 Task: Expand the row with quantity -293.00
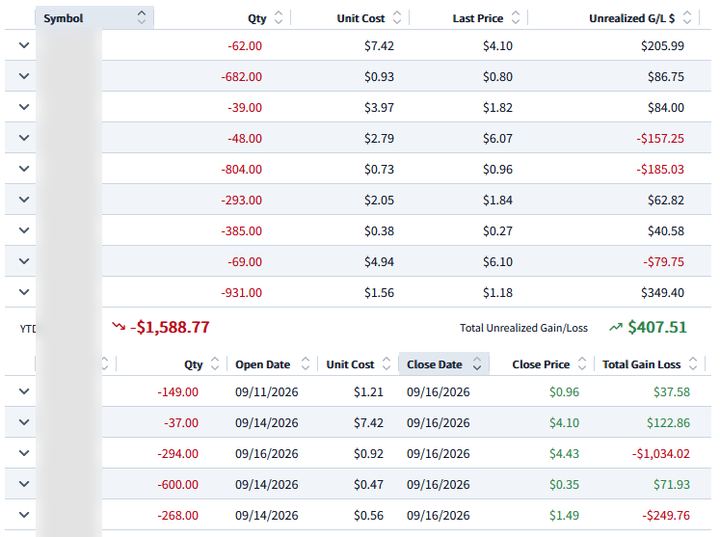(24, 199)
